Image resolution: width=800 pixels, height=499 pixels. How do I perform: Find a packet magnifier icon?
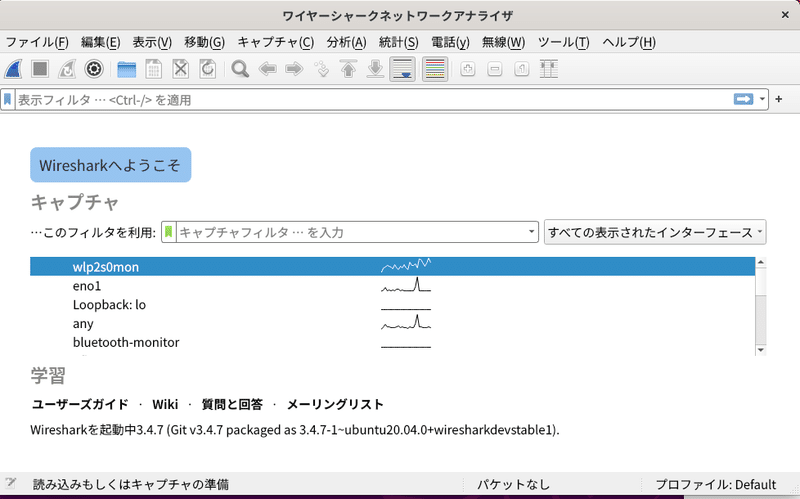240,69
